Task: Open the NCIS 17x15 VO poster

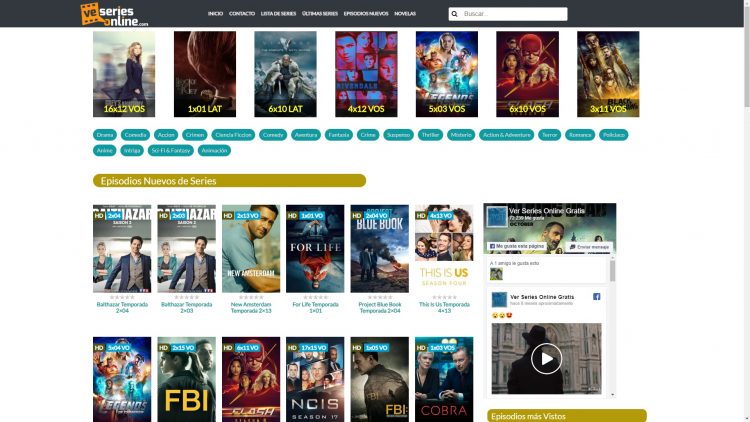Action: click(315, 379)
